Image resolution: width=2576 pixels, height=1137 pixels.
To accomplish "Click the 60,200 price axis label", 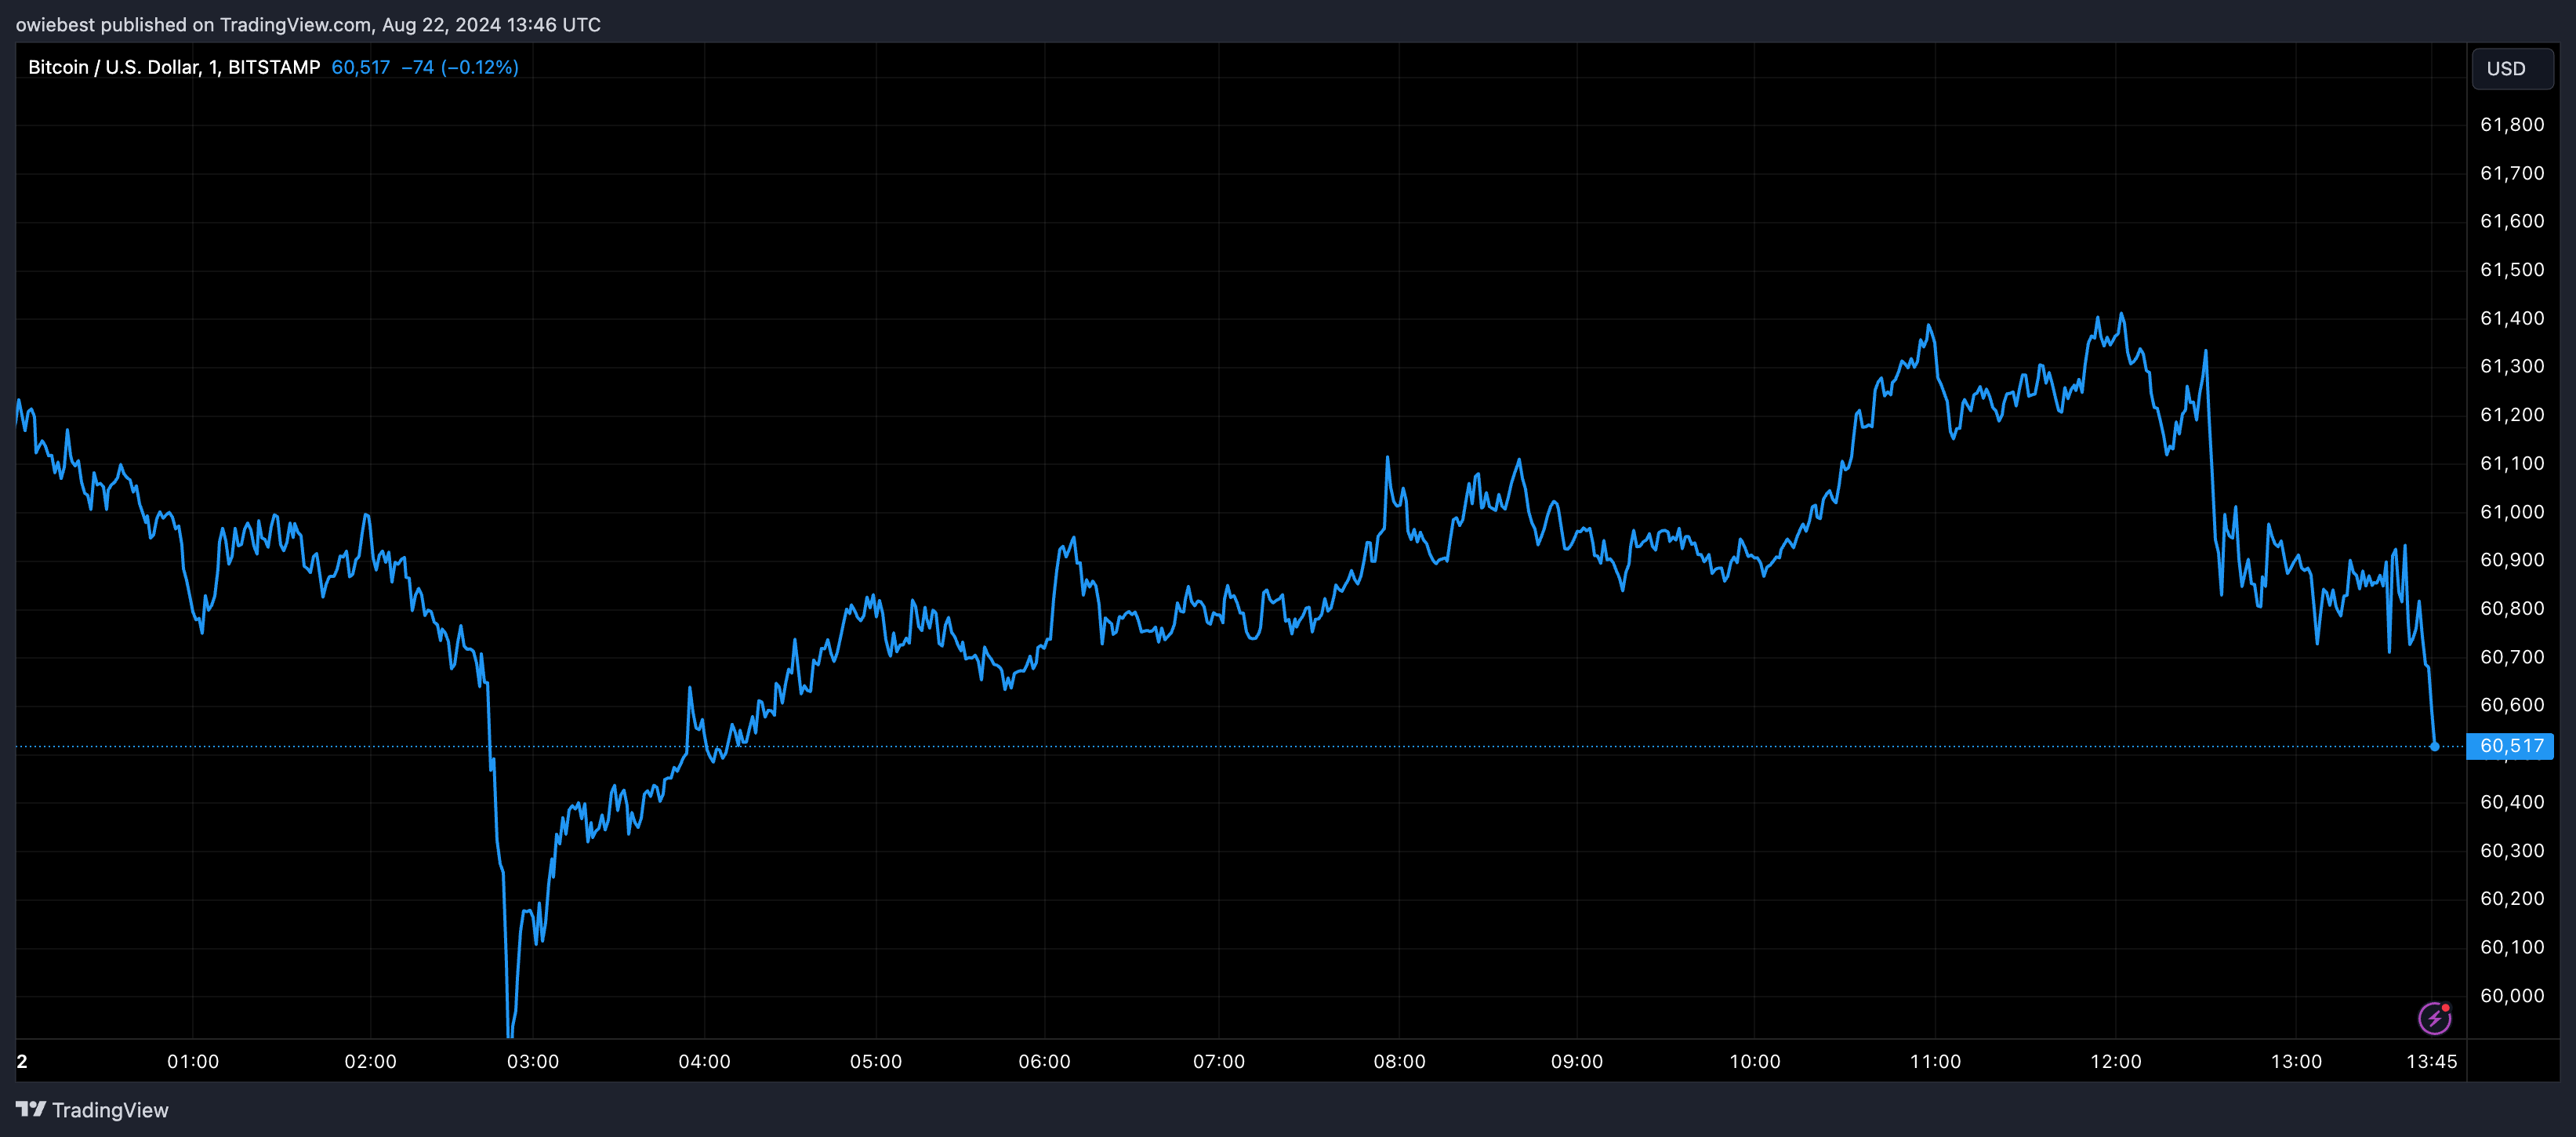I will pyautogui.click(x=2512, y=899).
